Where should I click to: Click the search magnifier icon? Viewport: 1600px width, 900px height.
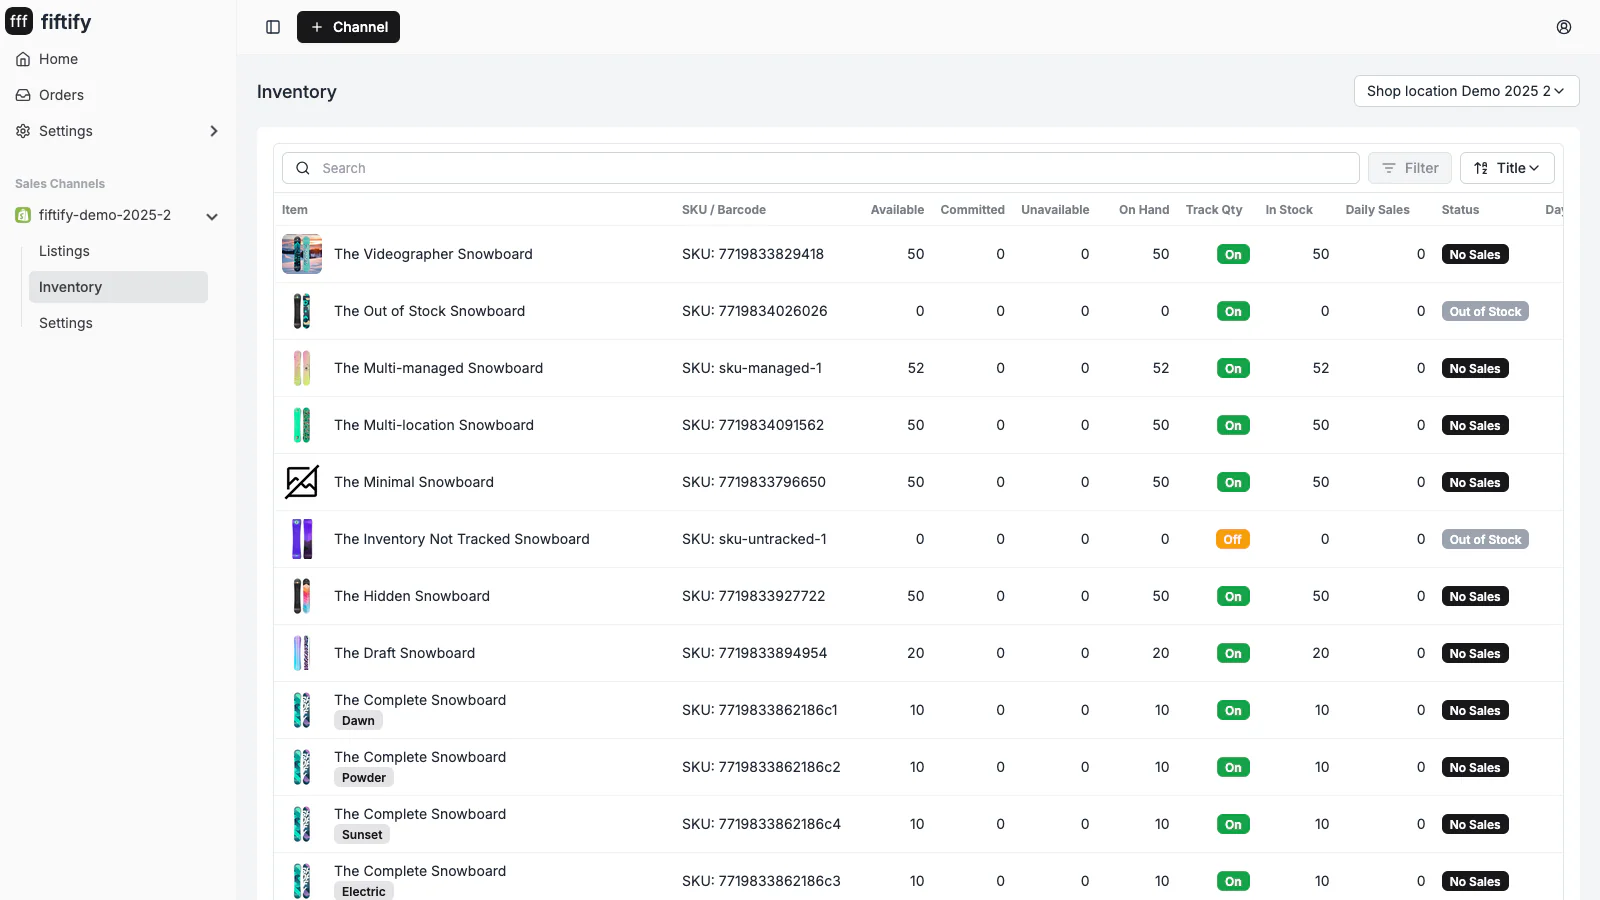point(303,168)
